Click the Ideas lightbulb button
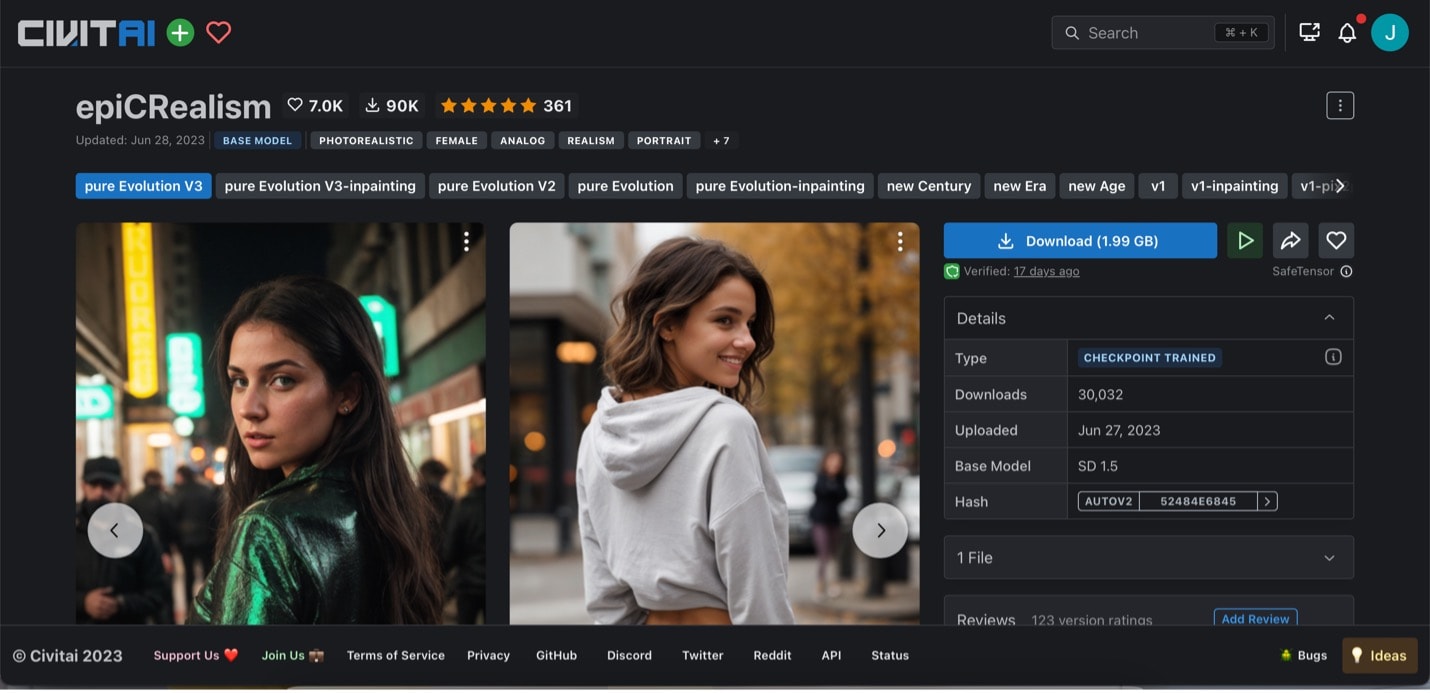The height and width of the screenshot is (693, 1430). (1379, 655)
